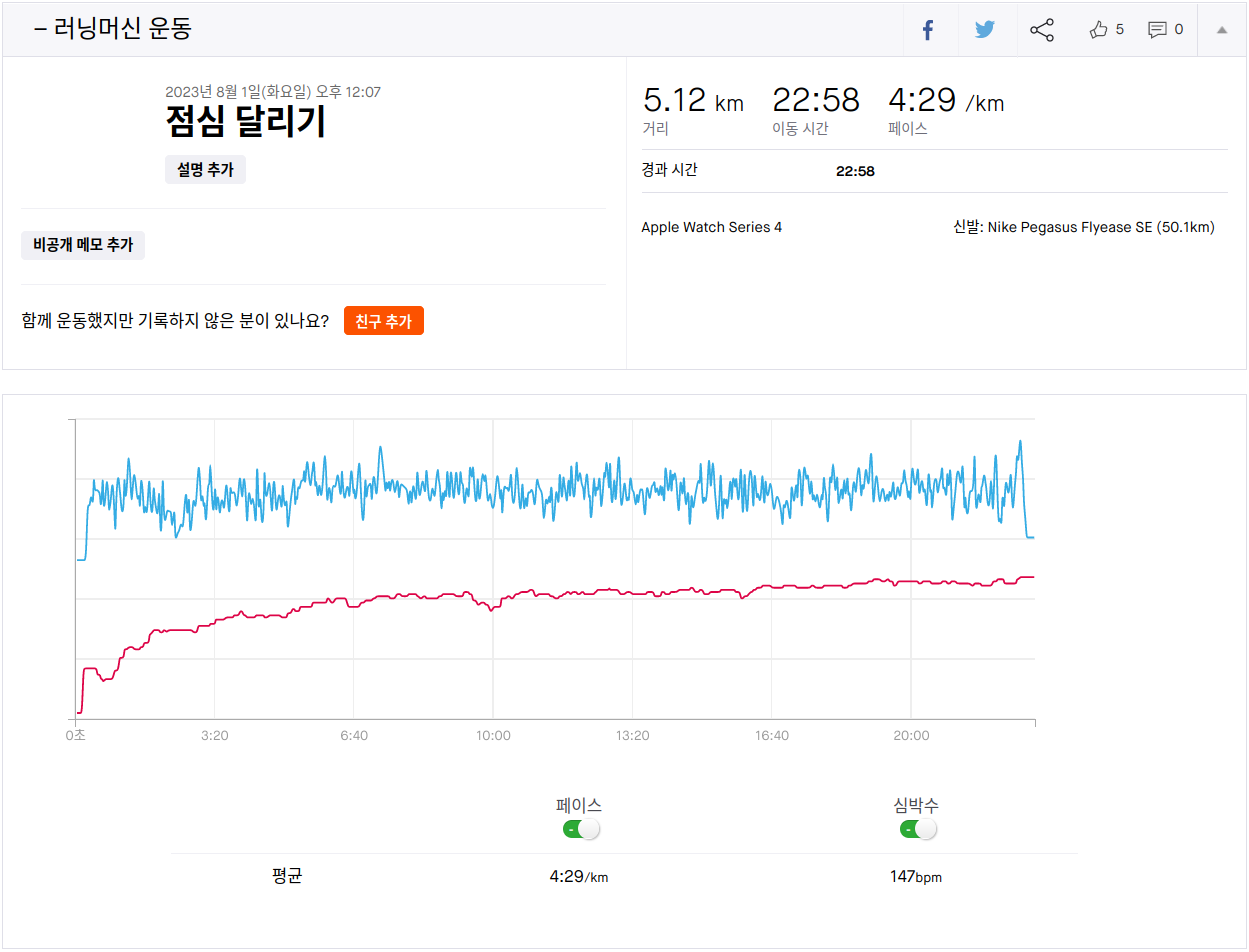Collapse the header using the up arrow

point(1221,30)
